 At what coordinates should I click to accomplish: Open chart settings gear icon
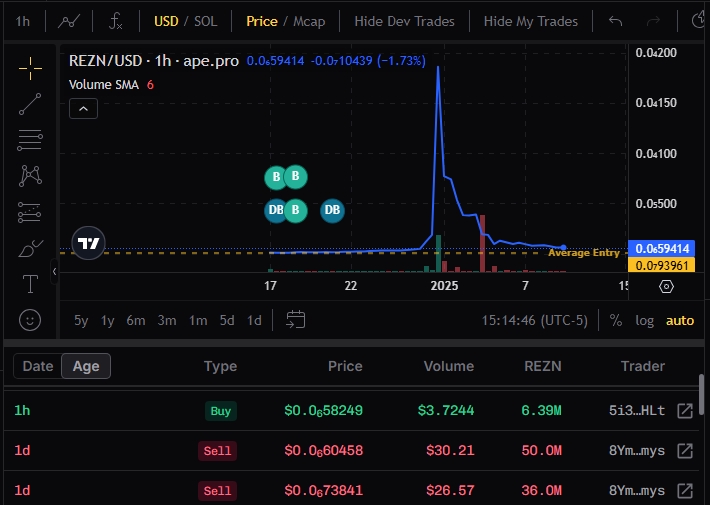point(667,287)
